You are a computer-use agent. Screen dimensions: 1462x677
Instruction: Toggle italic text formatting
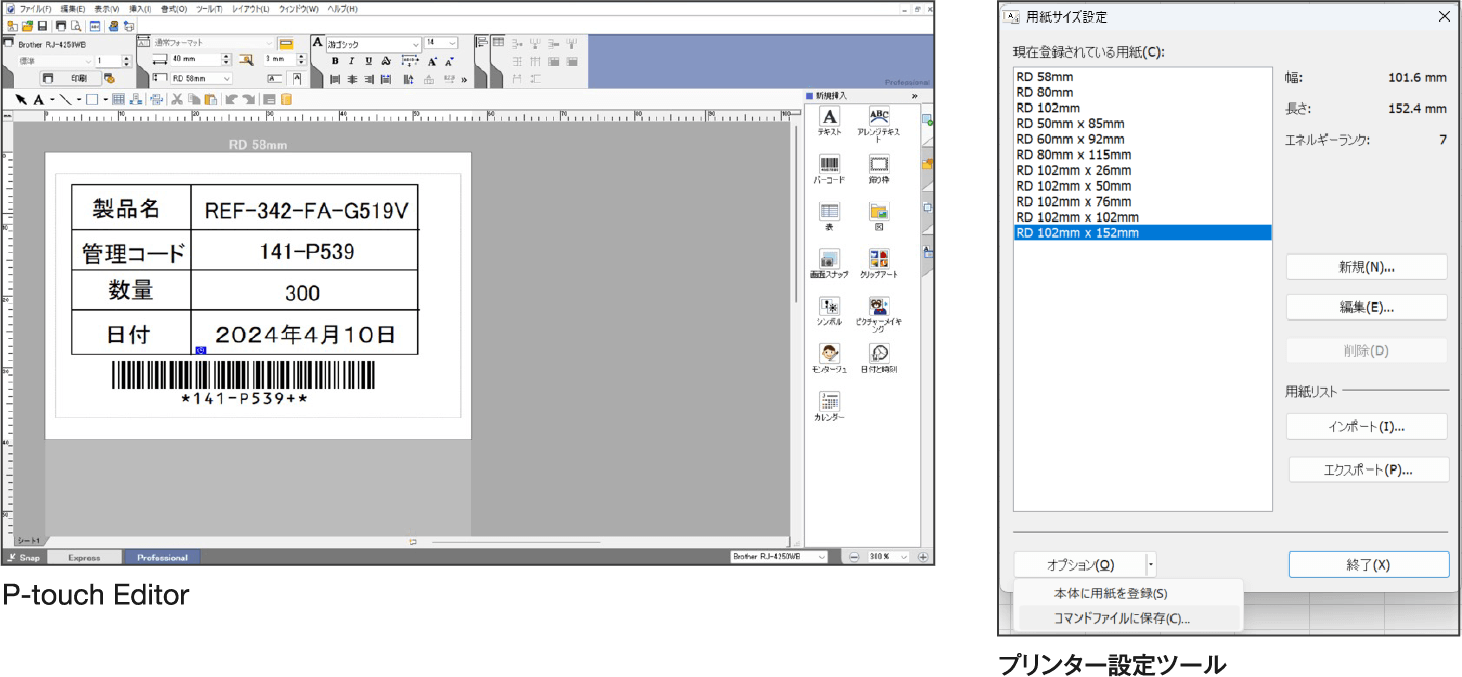point(350,61)
